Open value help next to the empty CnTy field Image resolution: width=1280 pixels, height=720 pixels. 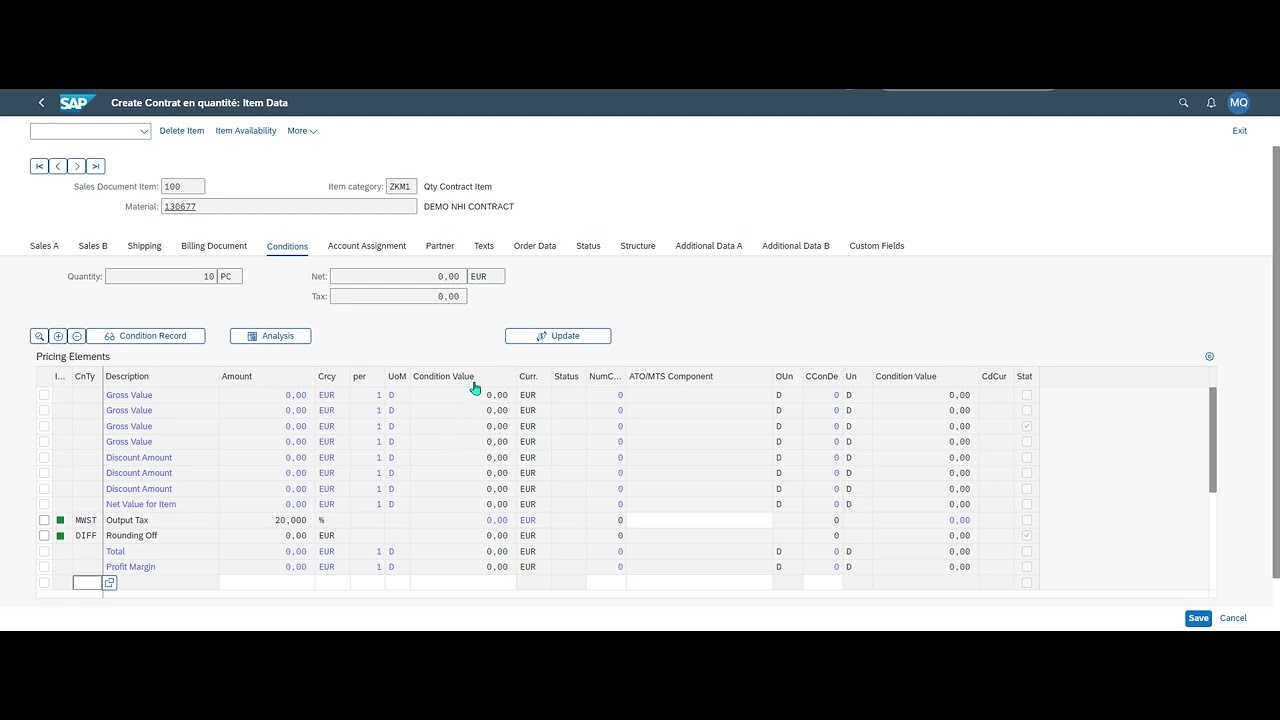click(x=109, y=583)
